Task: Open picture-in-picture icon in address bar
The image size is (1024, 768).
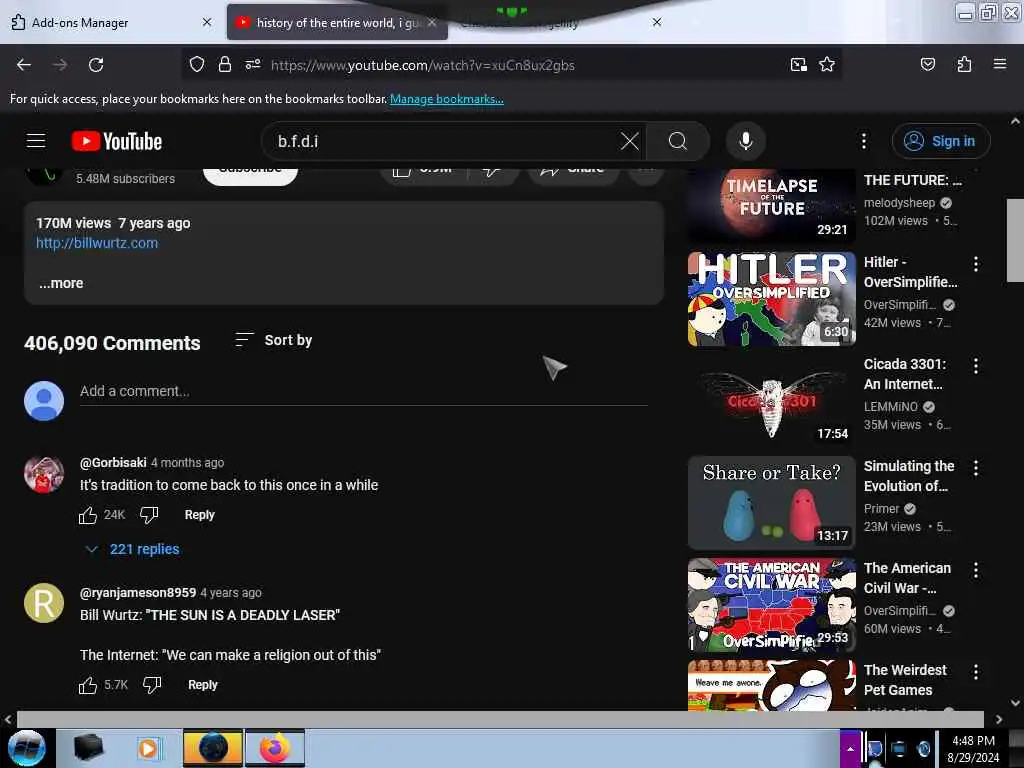Action: pos(798,64)
